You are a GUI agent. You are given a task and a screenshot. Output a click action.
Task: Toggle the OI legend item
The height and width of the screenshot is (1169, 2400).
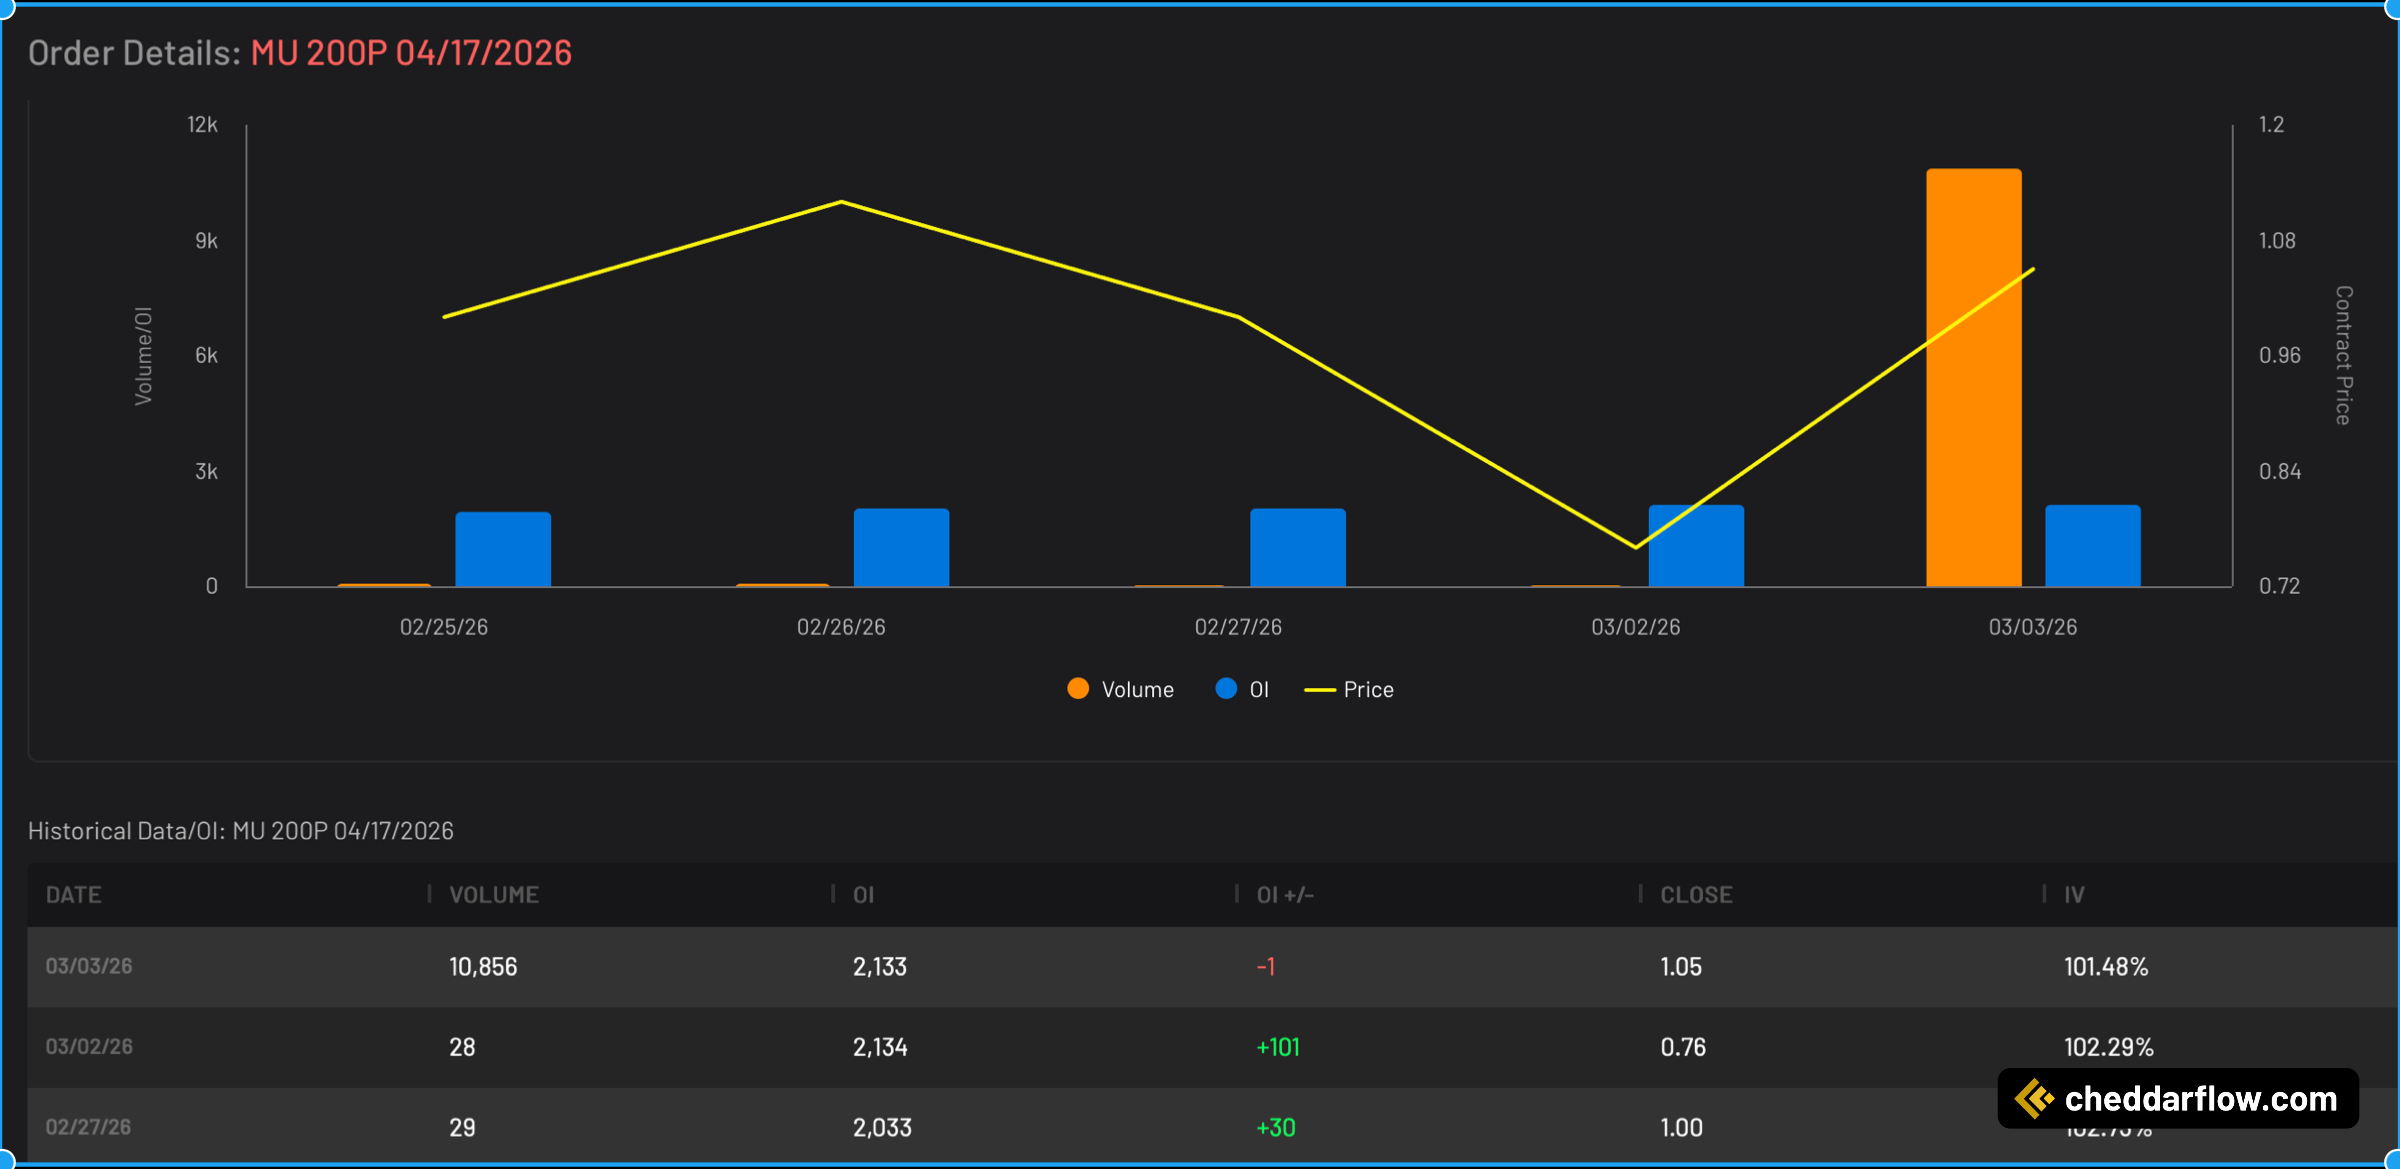point(1242,689)
